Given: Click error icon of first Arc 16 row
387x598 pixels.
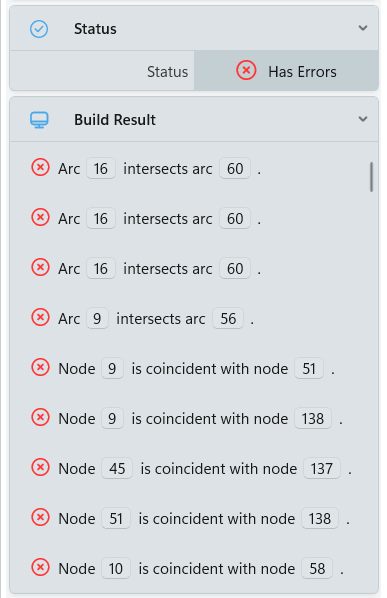Looking at the screenshot, I should coord(40,168).
